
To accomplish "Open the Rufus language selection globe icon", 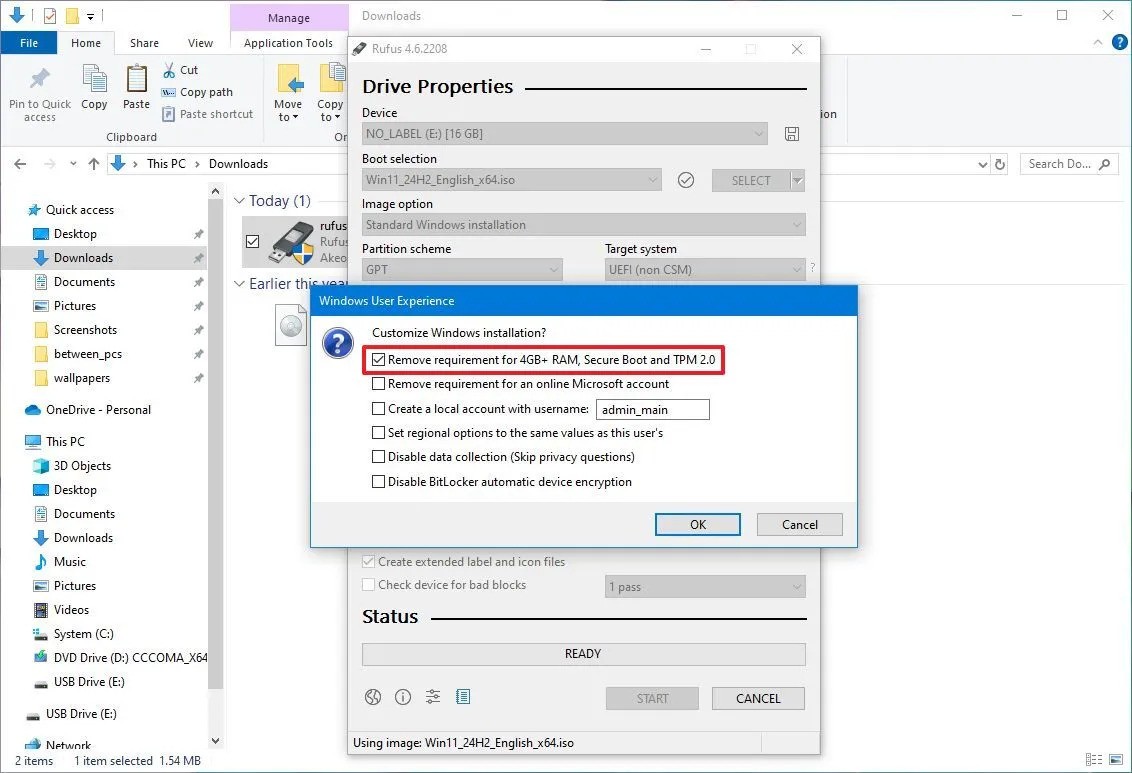I will click(x=373, y=697).
